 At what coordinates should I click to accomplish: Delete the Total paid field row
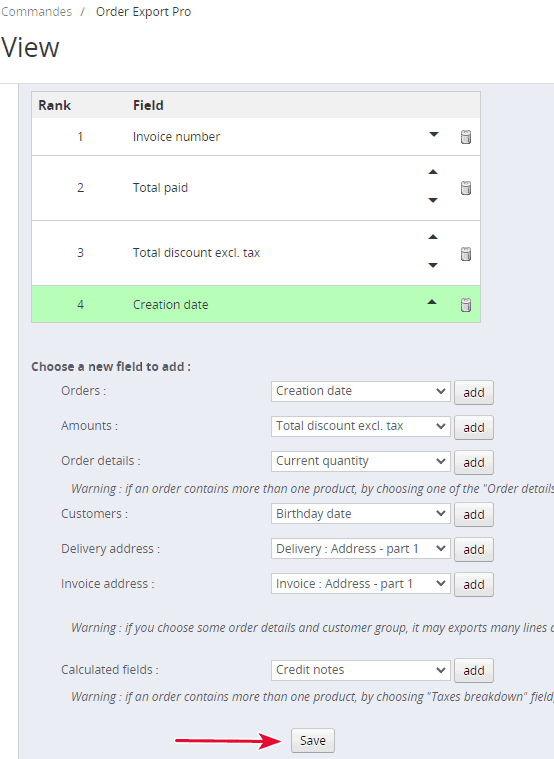click(465, 188)
